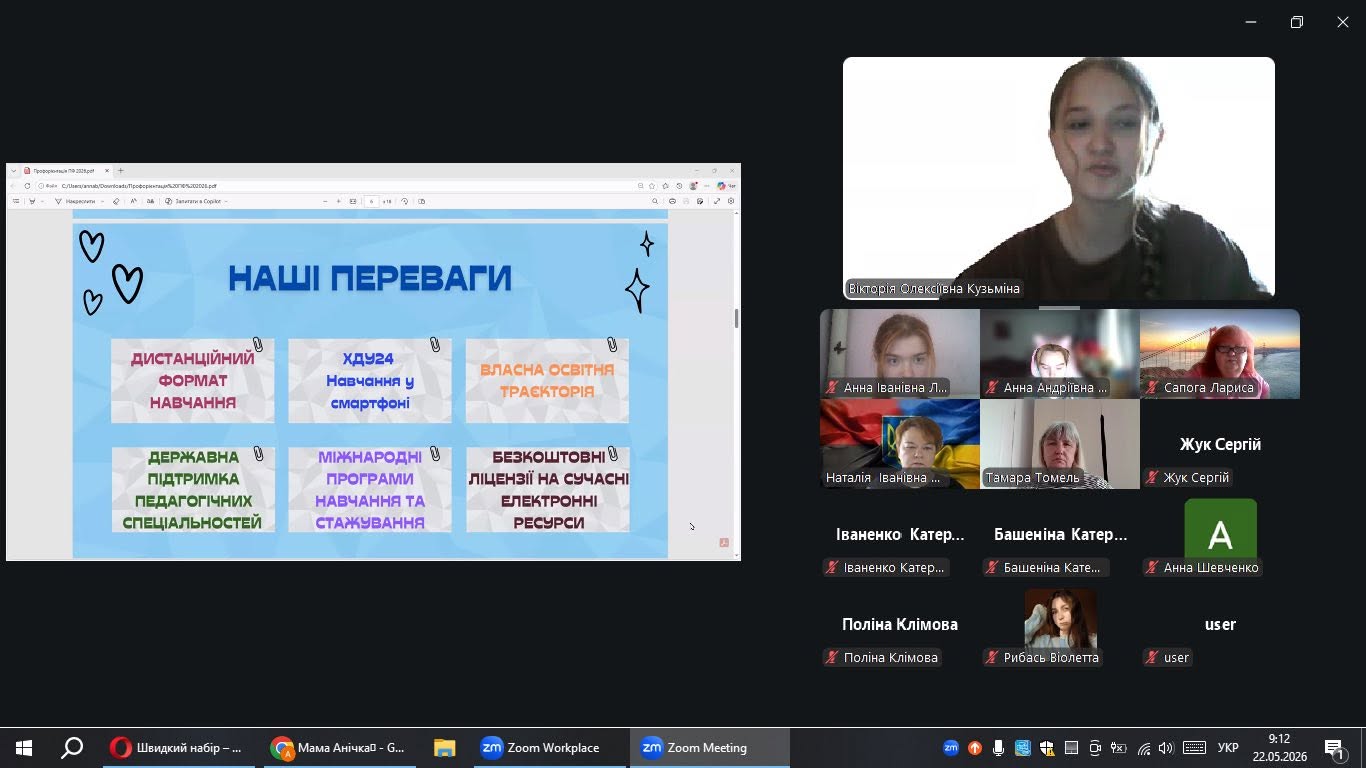
Task: Click battery status tray icon
Action: (x=1119, y=748)
